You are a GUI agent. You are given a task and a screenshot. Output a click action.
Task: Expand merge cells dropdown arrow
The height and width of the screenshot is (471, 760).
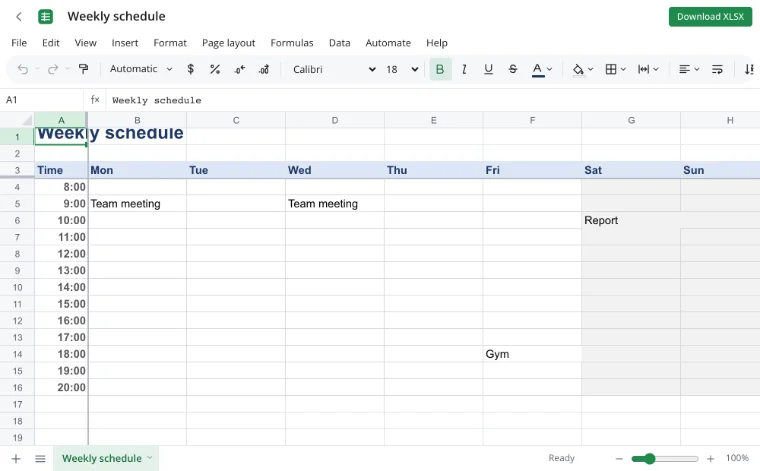click(x=656, y=69)
